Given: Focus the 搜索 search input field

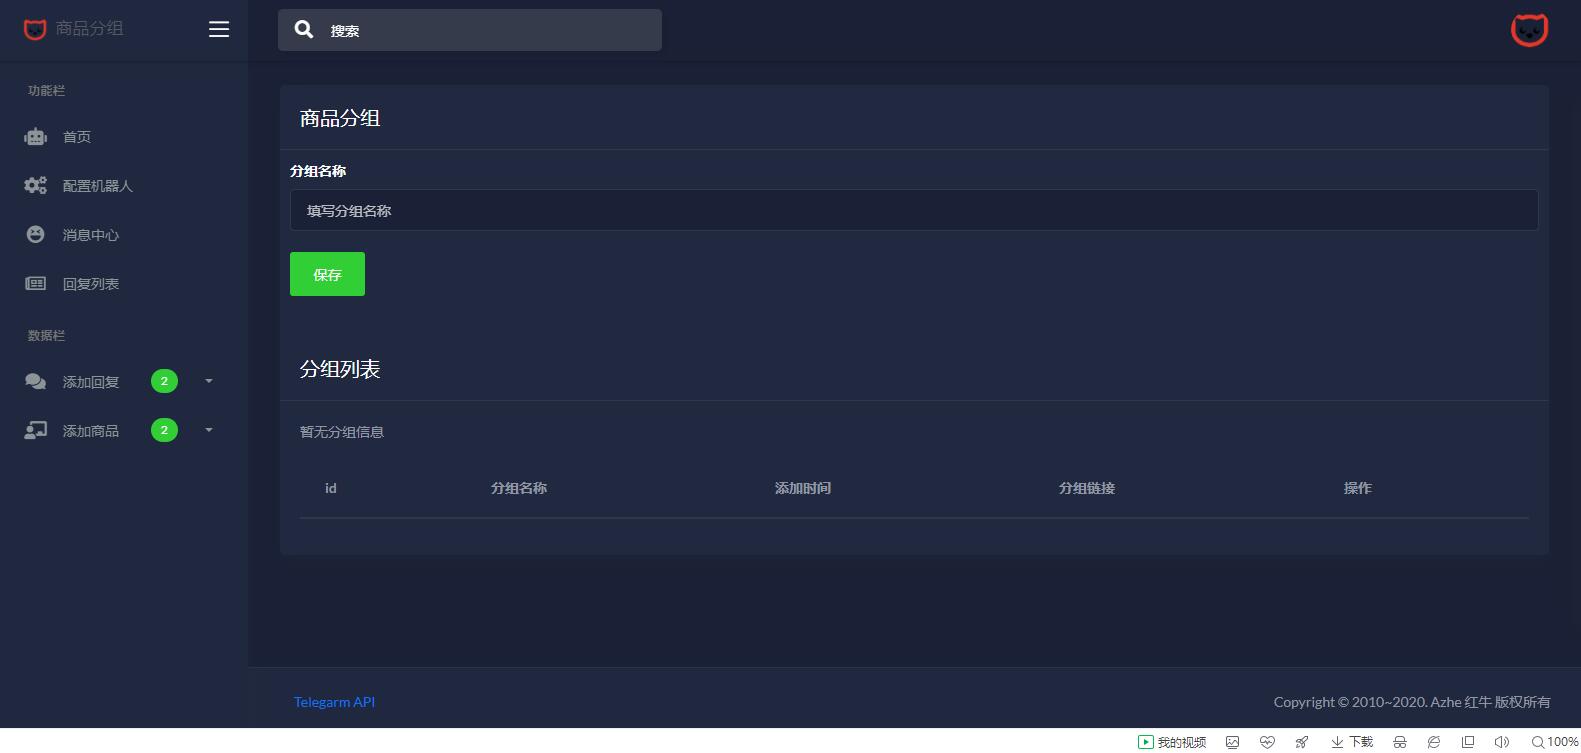Looking at the screenshot, I should [470, 30].
